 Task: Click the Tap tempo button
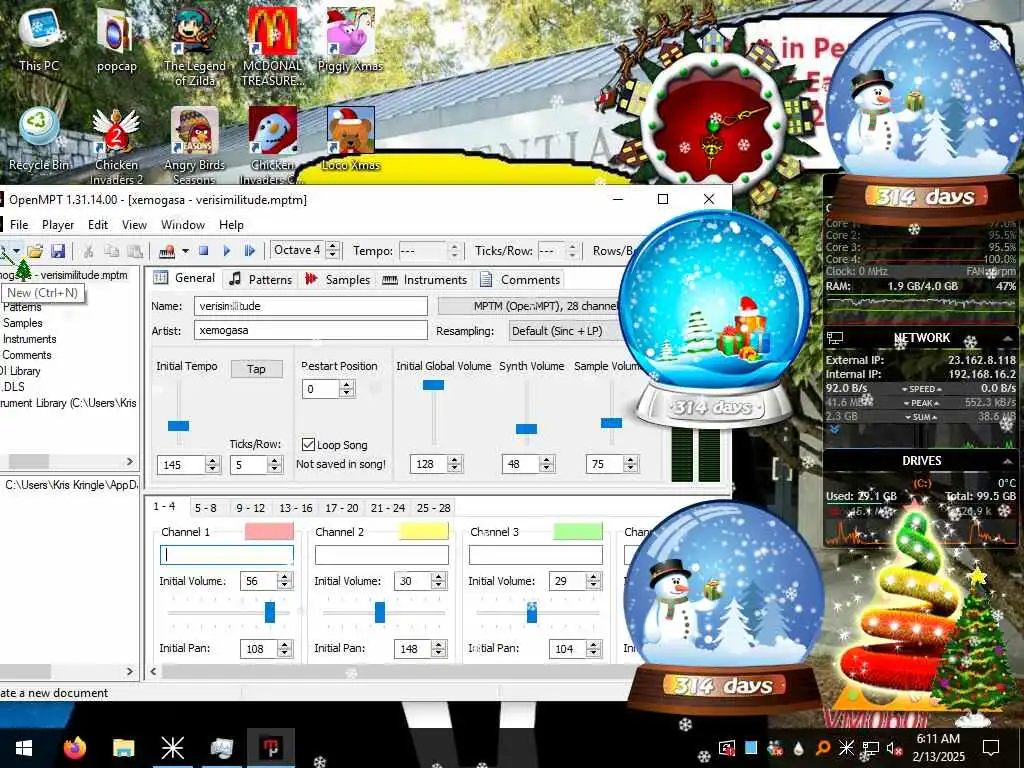[257, 369]
